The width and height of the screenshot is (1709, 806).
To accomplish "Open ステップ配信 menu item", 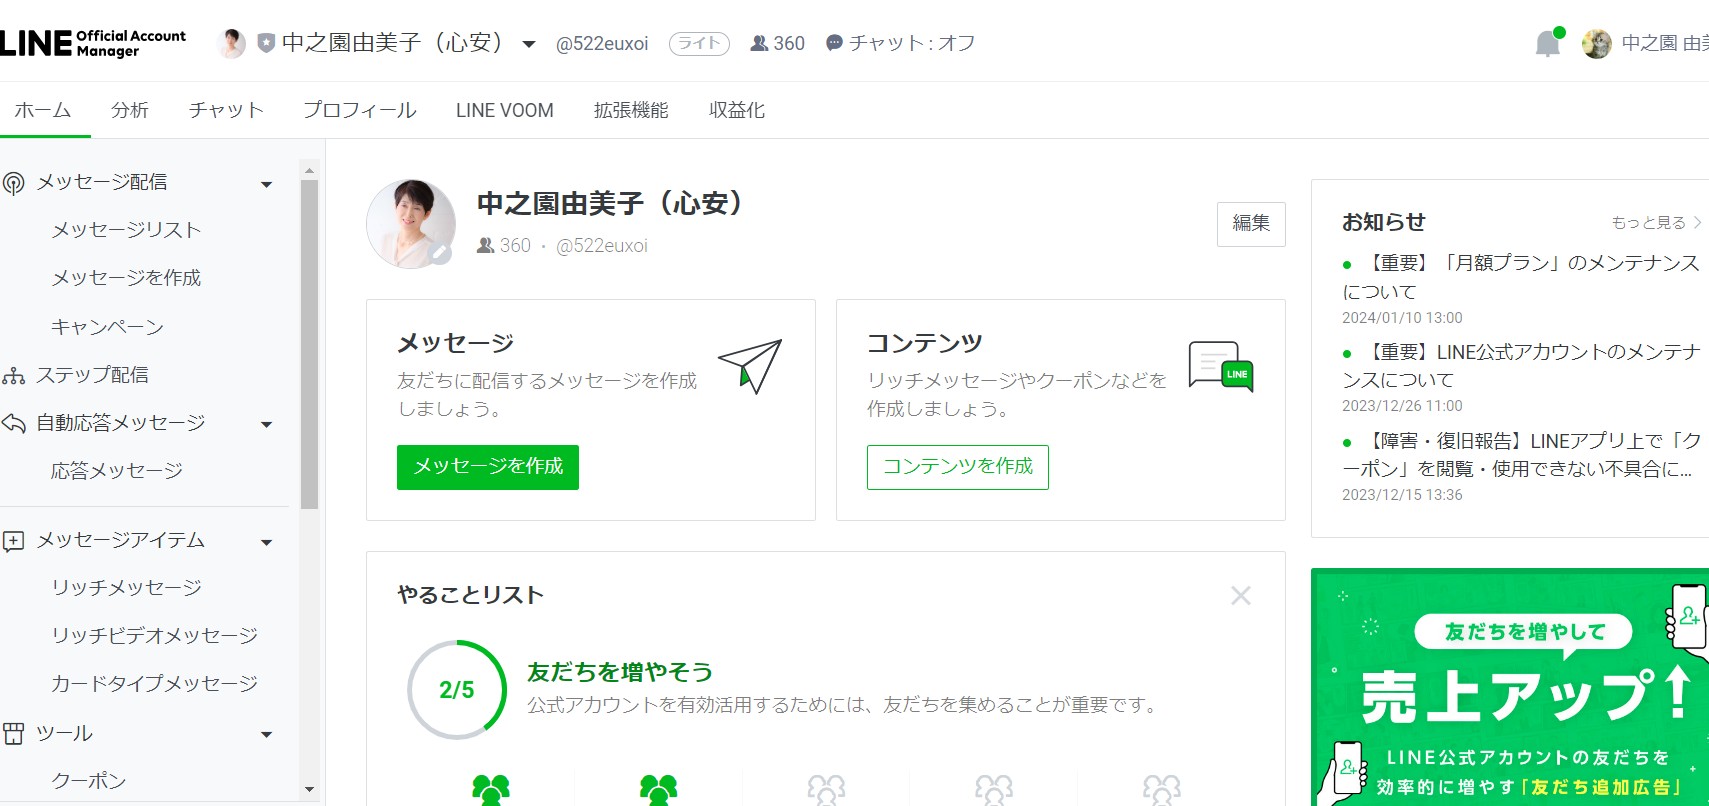I will [92, 375].
